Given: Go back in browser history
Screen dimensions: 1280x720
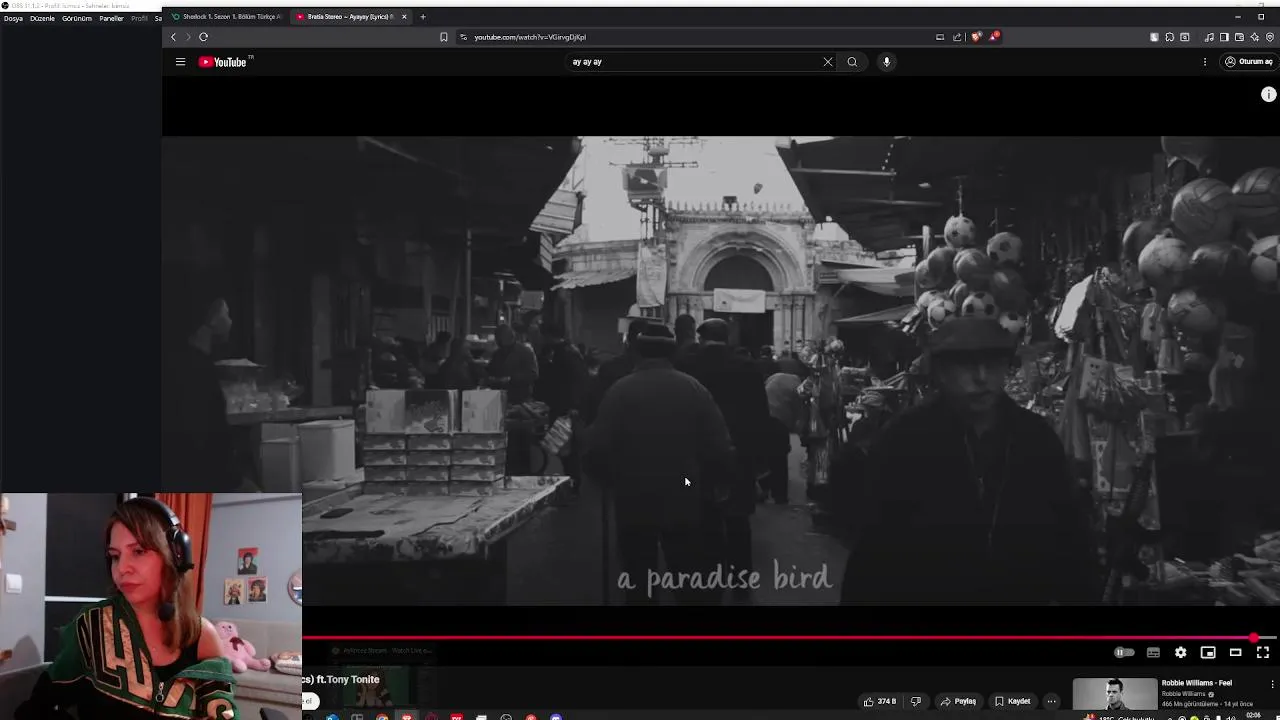Looking at the screenshot, I should pos(173,37).
